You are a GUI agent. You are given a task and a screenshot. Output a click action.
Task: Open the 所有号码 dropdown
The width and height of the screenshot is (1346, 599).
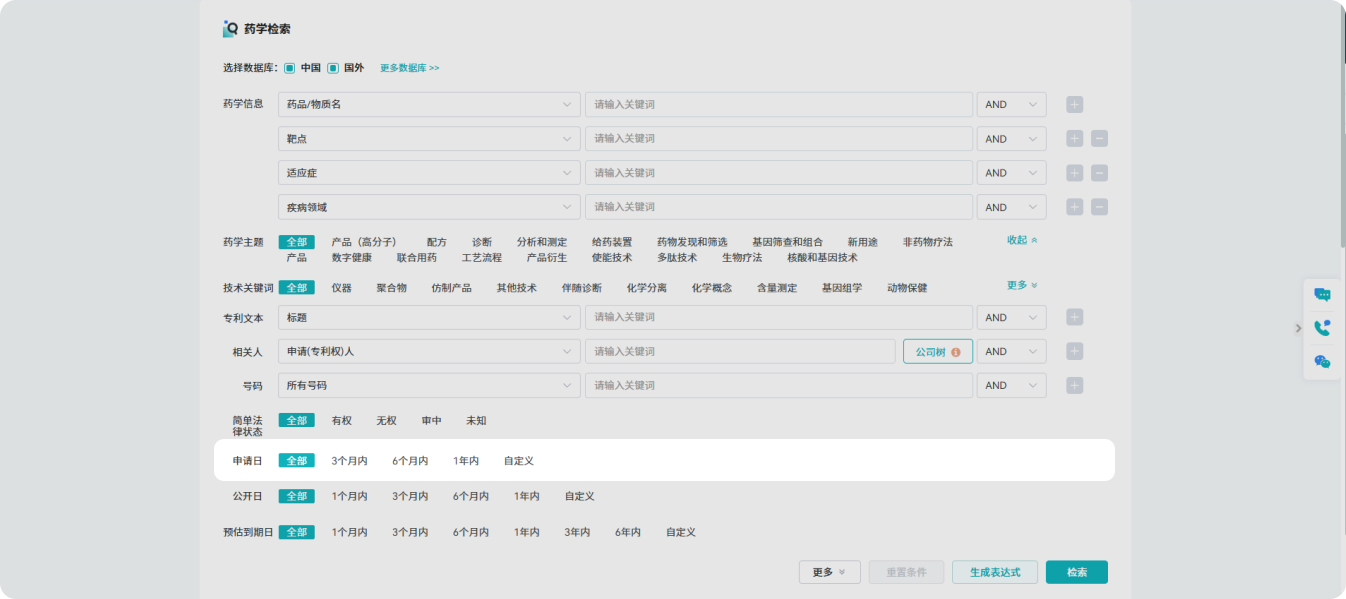(x=429, y=385)
